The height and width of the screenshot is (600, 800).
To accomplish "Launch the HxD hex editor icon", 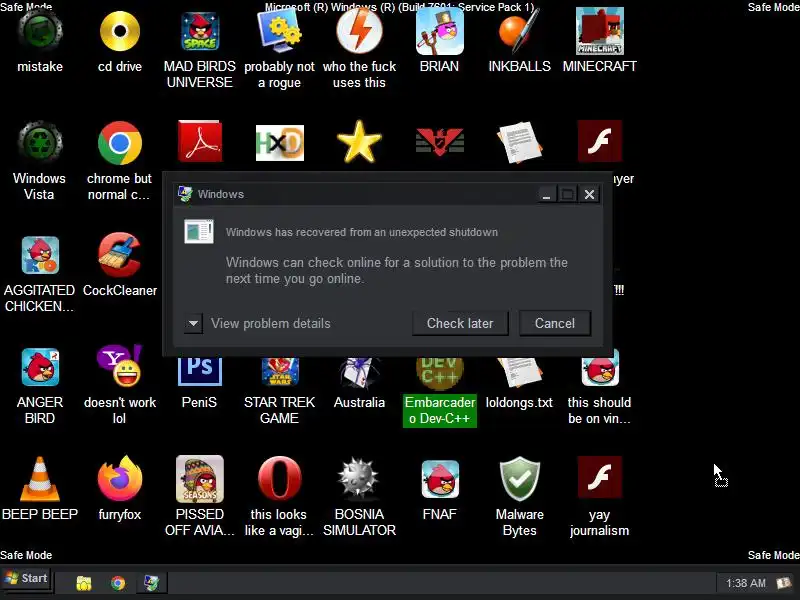I will (x=280, y=143).
